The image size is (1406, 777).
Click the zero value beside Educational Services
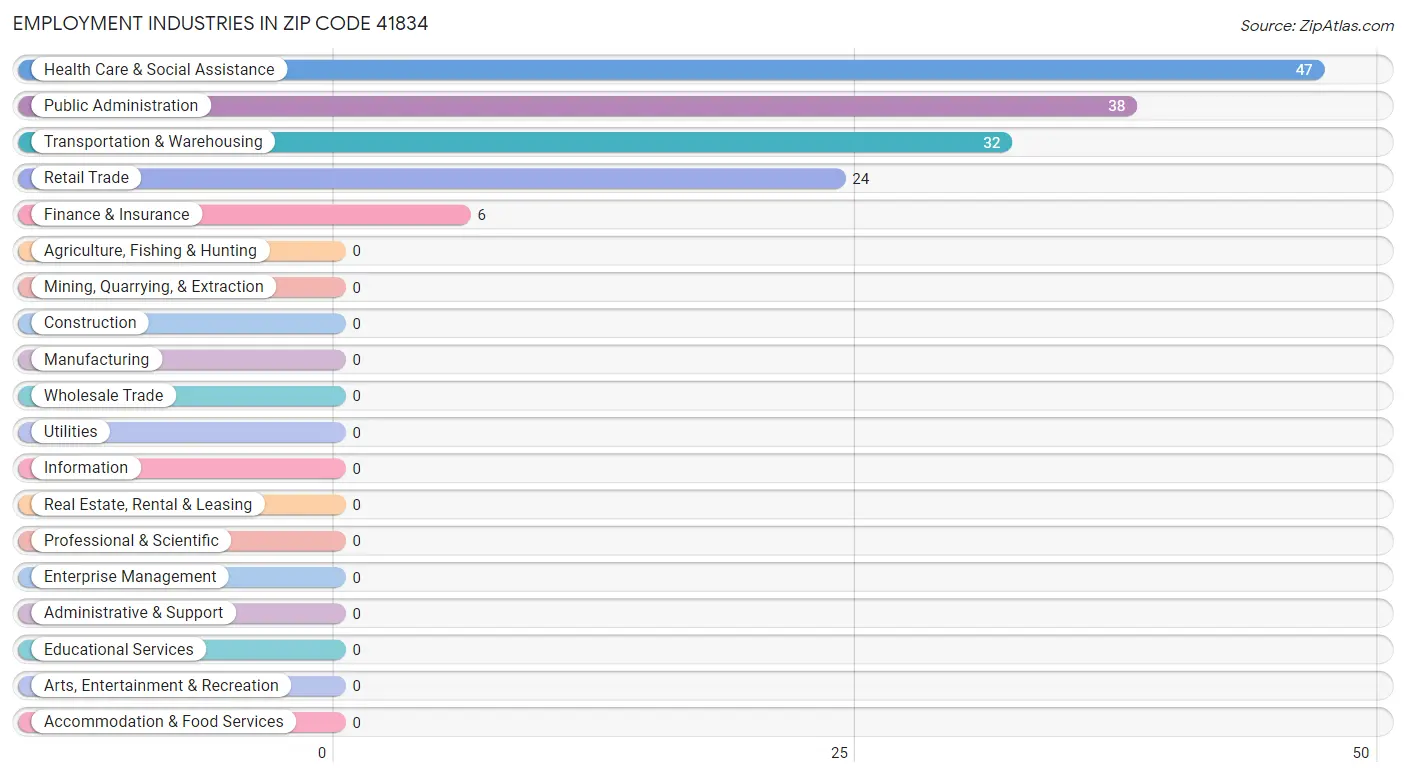click(356, 650)
